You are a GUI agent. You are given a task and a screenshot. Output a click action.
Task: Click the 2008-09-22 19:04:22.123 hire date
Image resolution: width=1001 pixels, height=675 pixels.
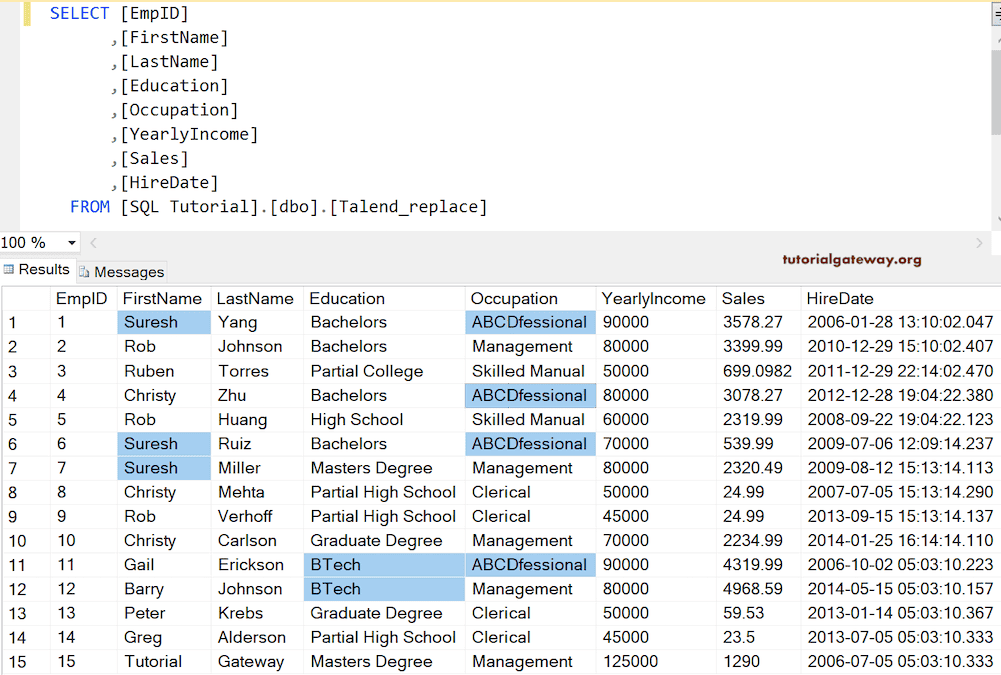point(901,420)
